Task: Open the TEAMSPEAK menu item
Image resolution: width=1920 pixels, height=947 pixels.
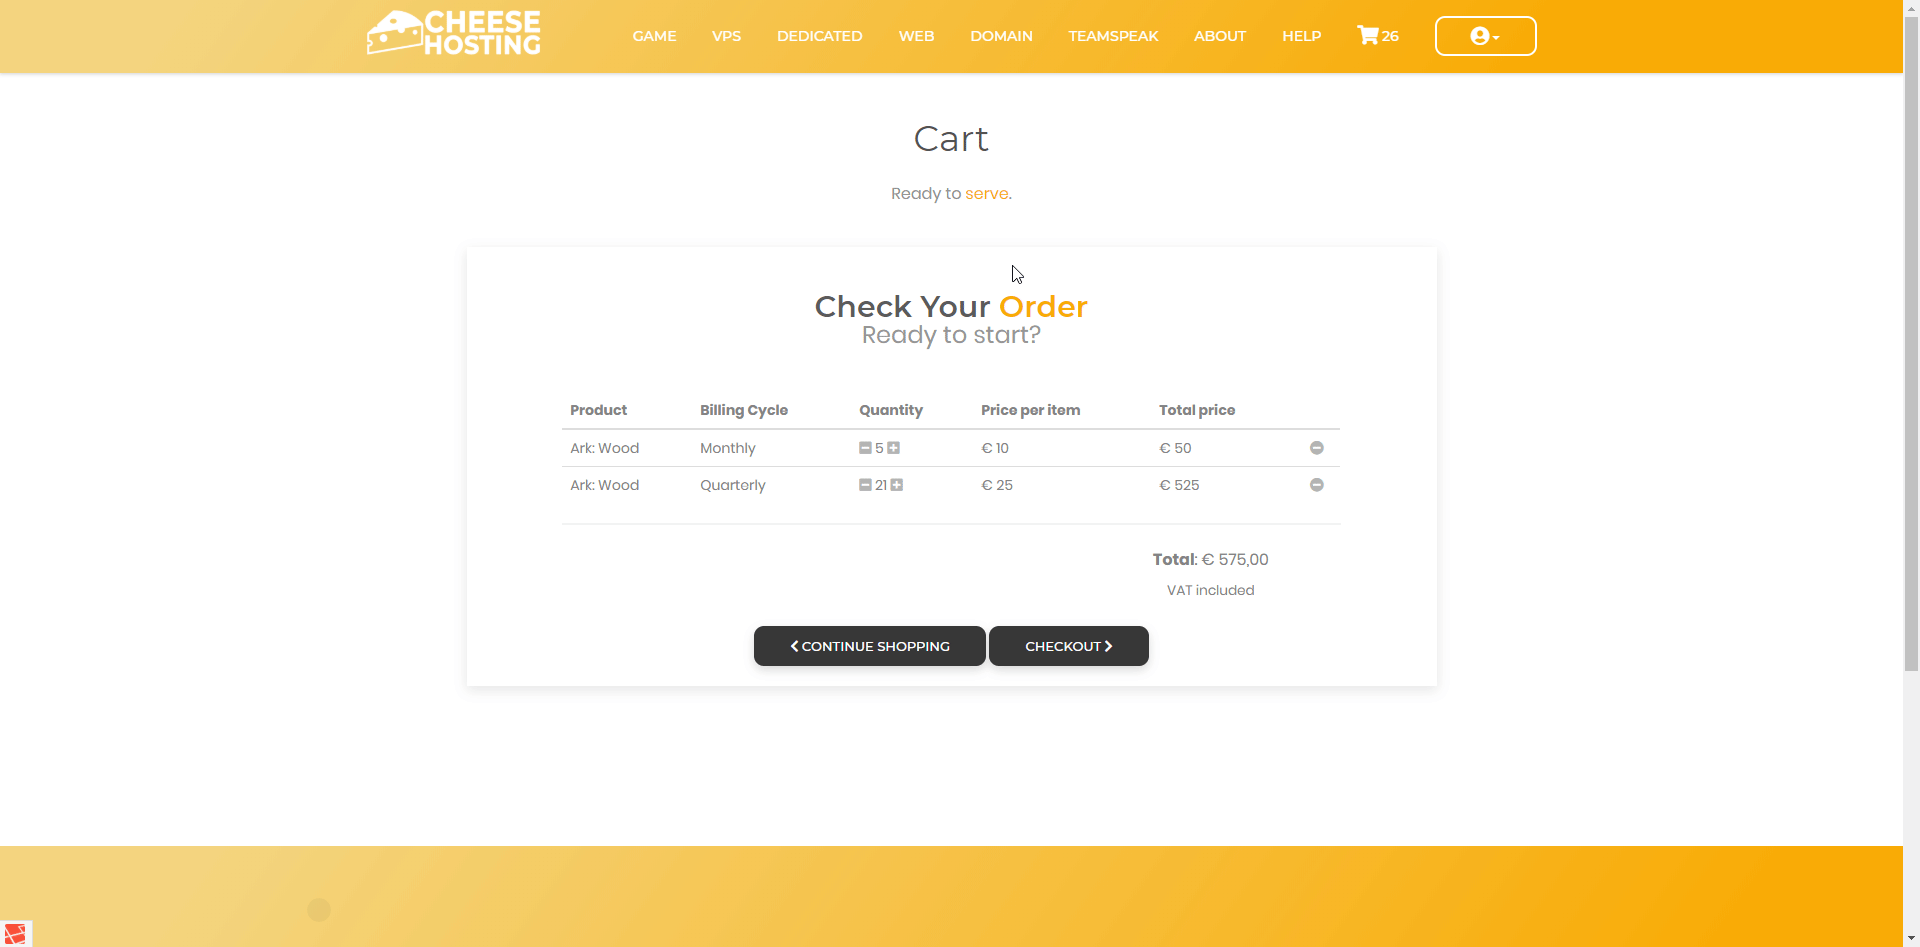Action: (1113, 36)
